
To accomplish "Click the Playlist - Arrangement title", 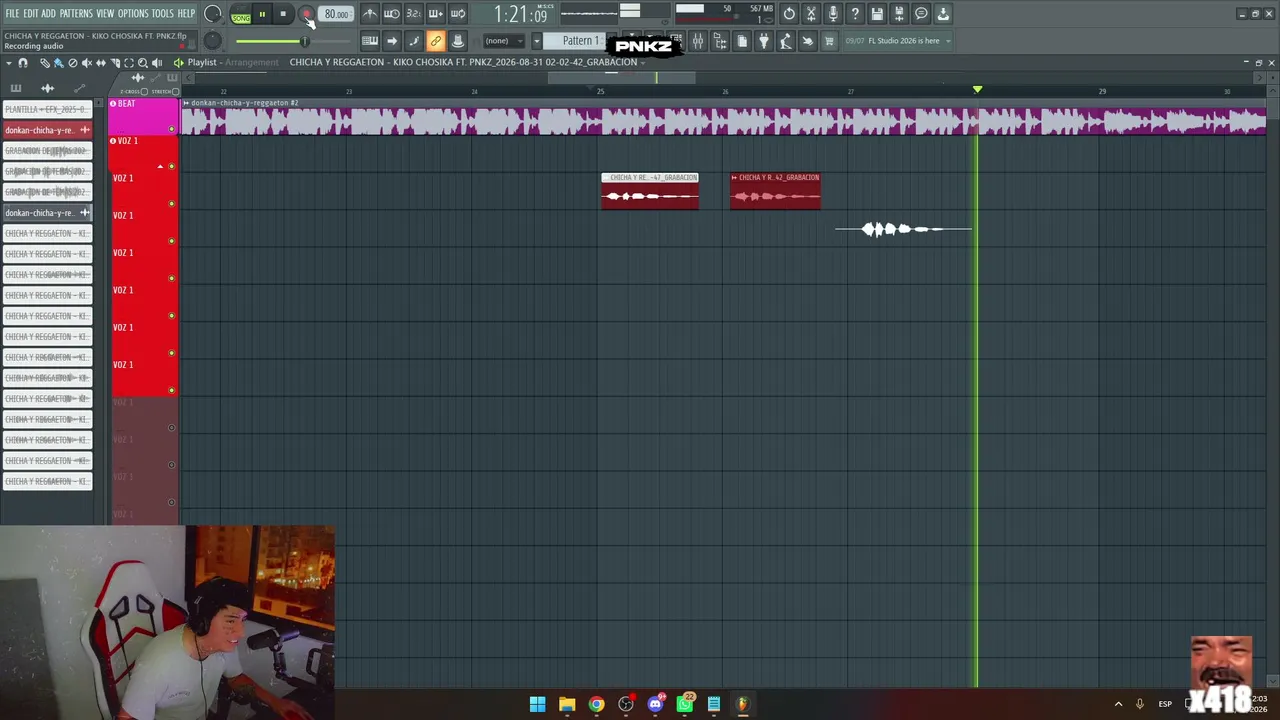I will tap(233, 62).
